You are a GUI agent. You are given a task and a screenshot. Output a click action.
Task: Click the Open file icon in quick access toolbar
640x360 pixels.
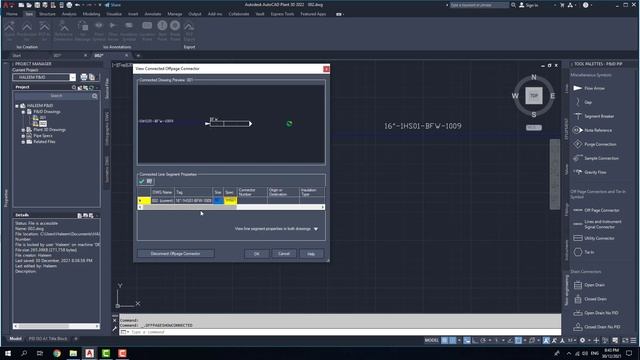point(29,5)
